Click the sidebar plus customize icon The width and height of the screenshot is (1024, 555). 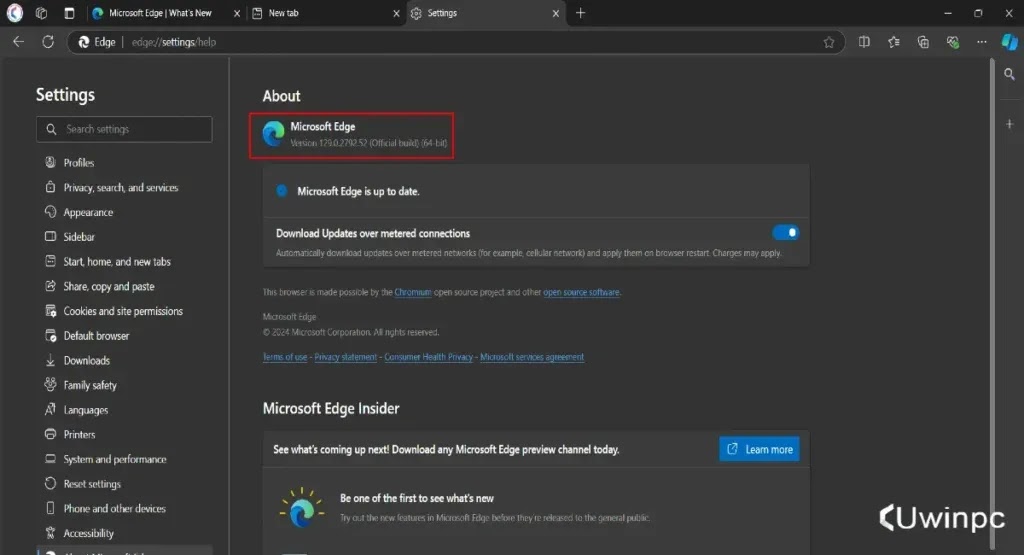click(x=1009, y=124)
